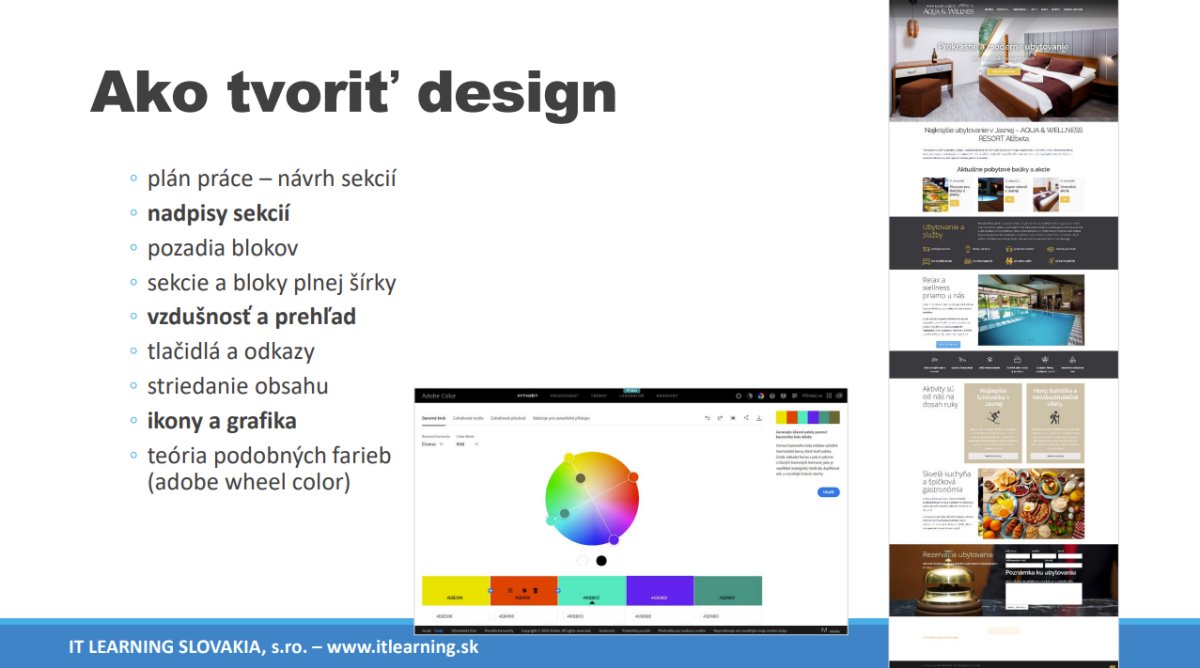1200x668 pixels.
Task: Open the TRENDY menu in Adobe Color header
Action: click(x=598, y=396)
